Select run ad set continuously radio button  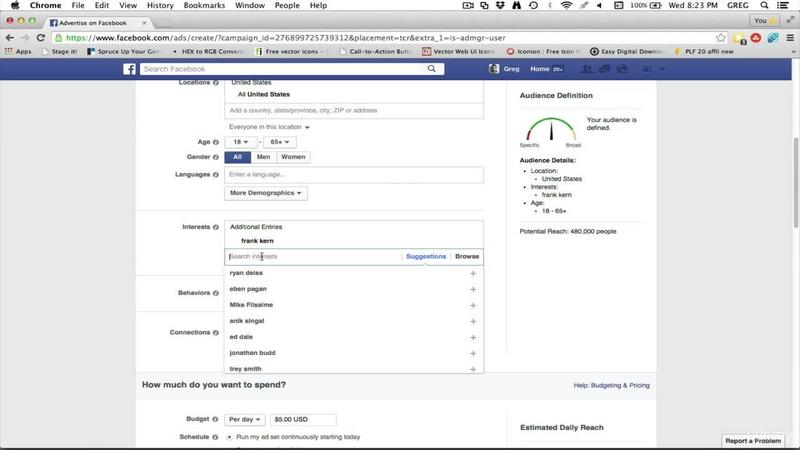[229, 437]
